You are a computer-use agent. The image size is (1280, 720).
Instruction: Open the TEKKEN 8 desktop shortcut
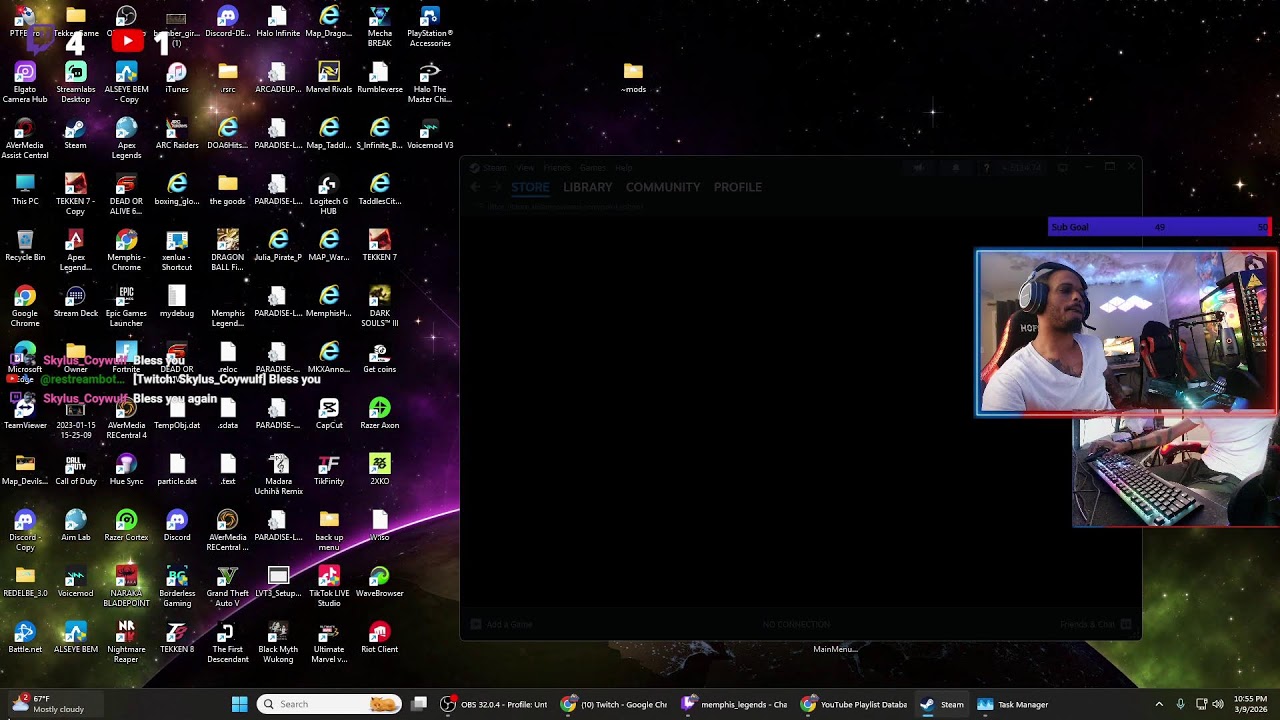(x=177, y=638)
